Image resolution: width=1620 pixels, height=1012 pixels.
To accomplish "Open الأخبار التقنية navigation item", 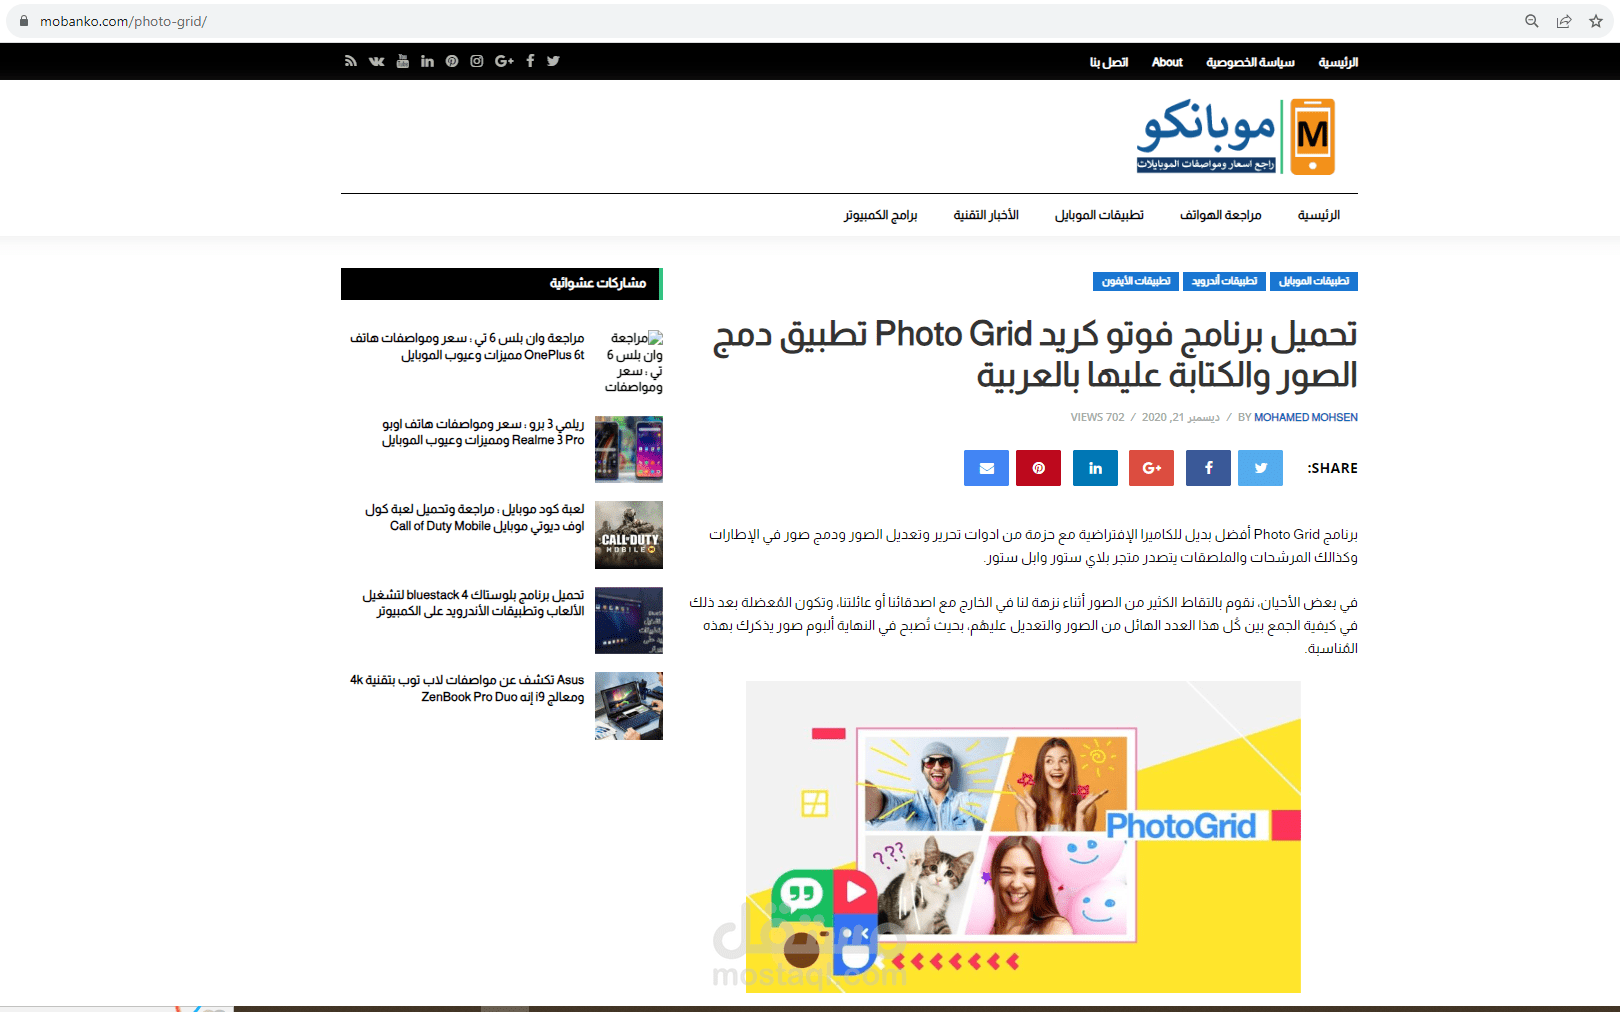I will click(986, 215).
